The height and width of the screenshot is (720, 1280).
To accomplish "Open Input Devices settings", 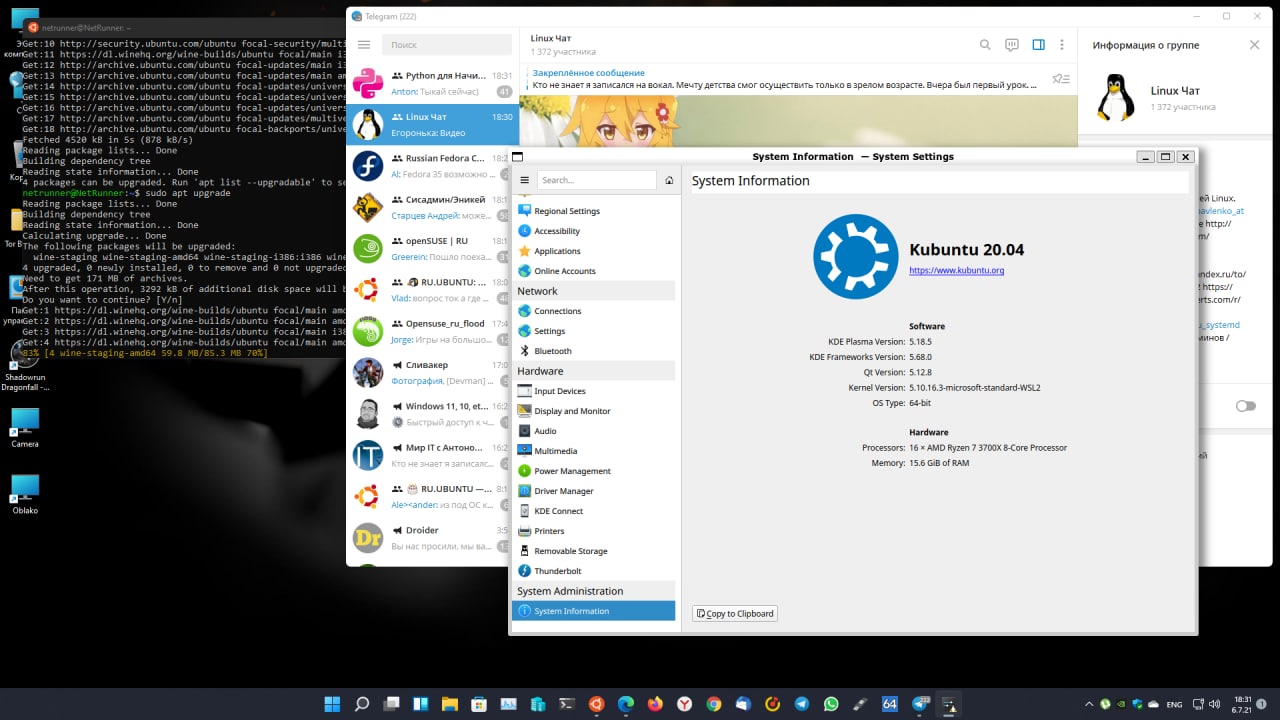I will click(594, 391).
